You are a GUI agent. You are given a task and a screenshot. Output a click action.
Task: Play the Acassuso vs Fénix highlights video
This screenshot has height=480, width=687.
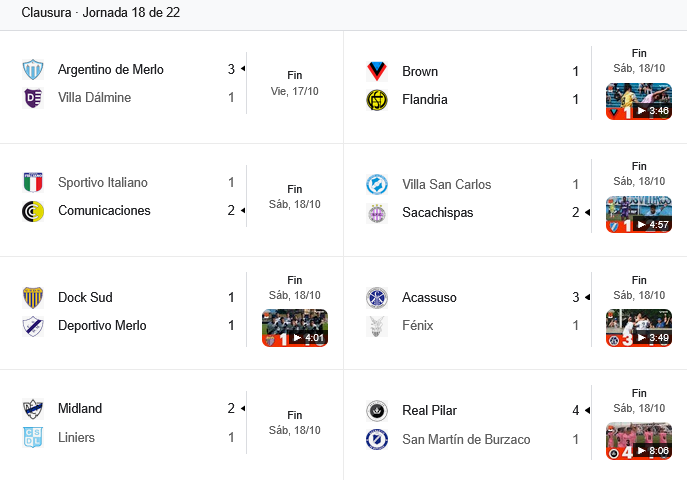click(x=638, y=328)
